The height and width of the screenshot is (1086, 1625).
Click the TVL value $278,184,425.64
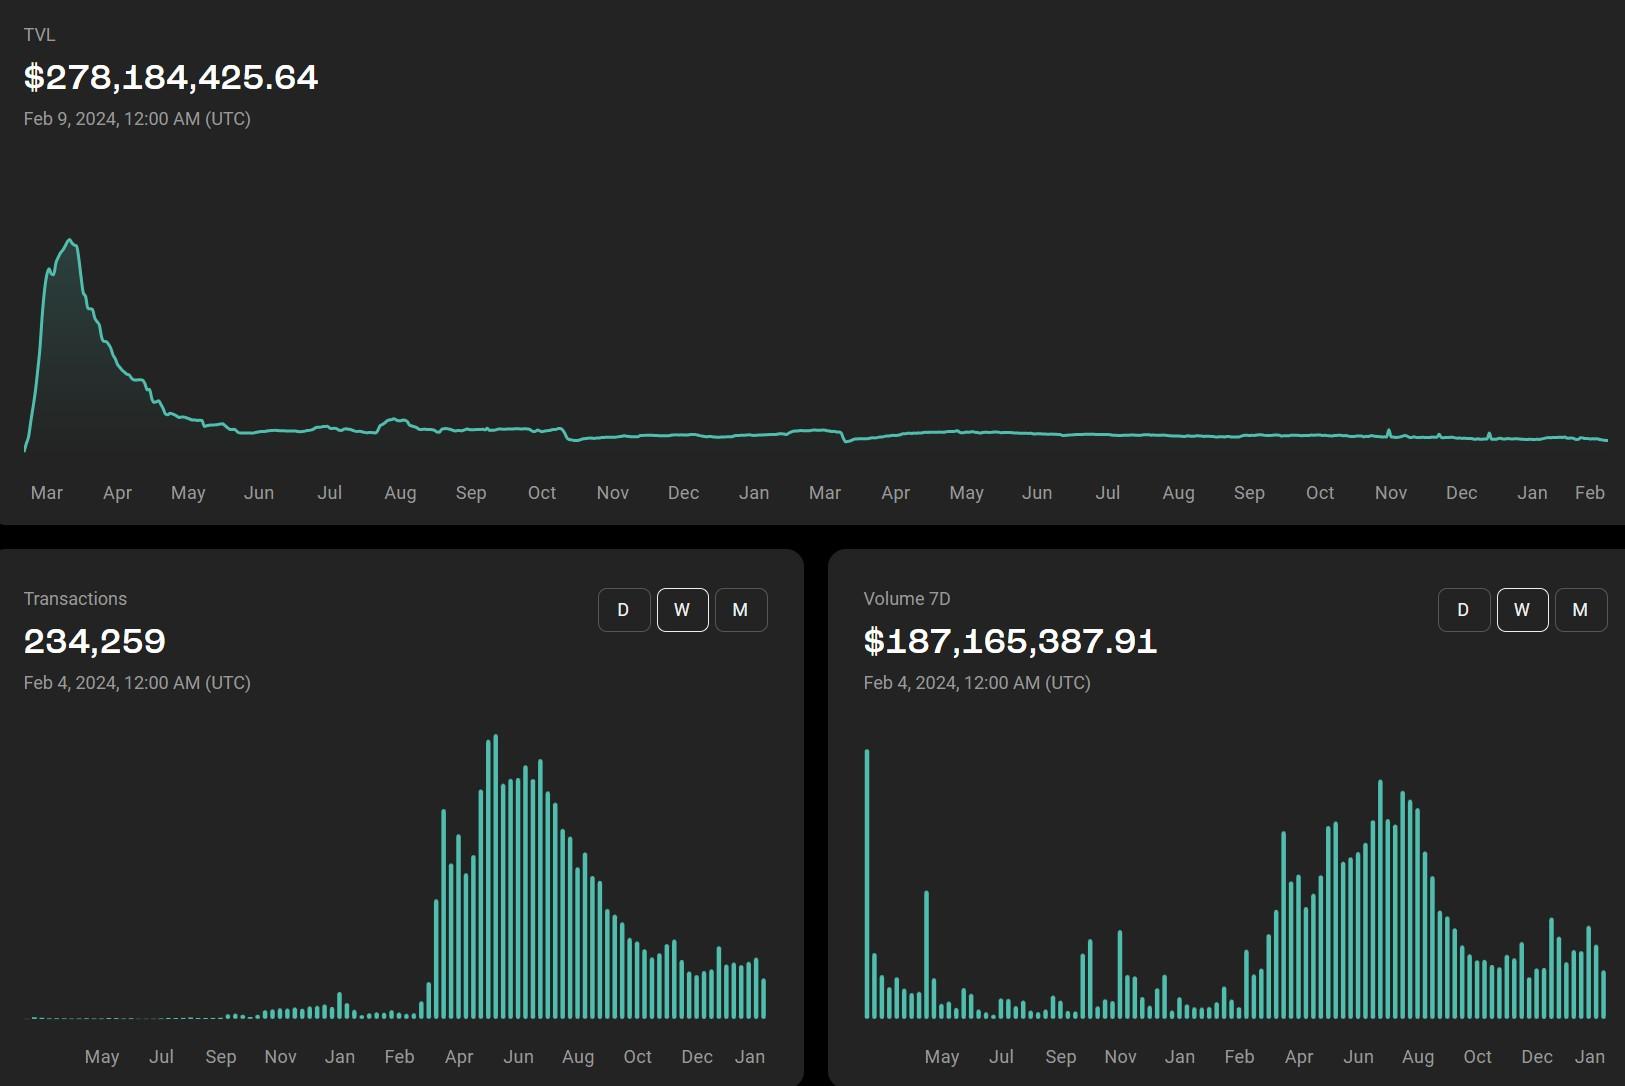[171, 77]
